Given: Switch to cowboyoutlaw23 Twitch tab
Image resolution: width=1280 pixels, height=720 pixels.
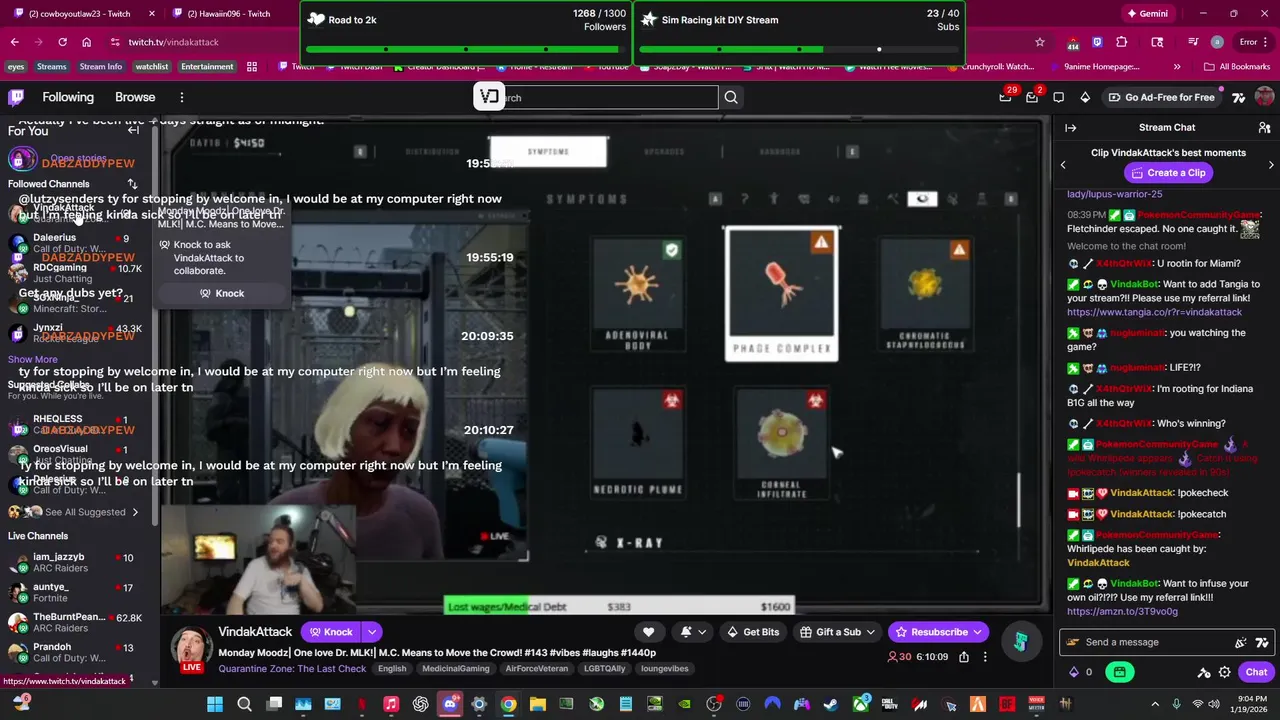Looking at the screenshot, I should (x=80, y=14).
